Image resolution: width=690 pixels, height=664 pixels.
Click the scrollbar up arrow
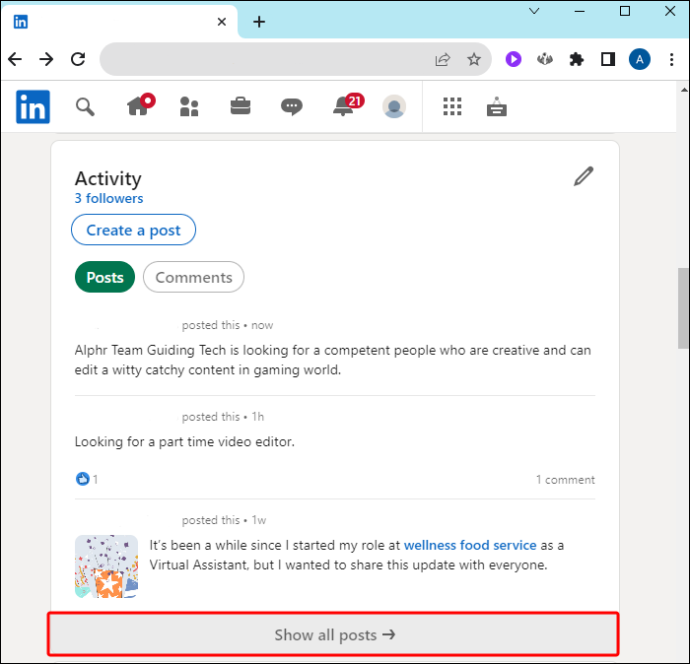point(684,90)
